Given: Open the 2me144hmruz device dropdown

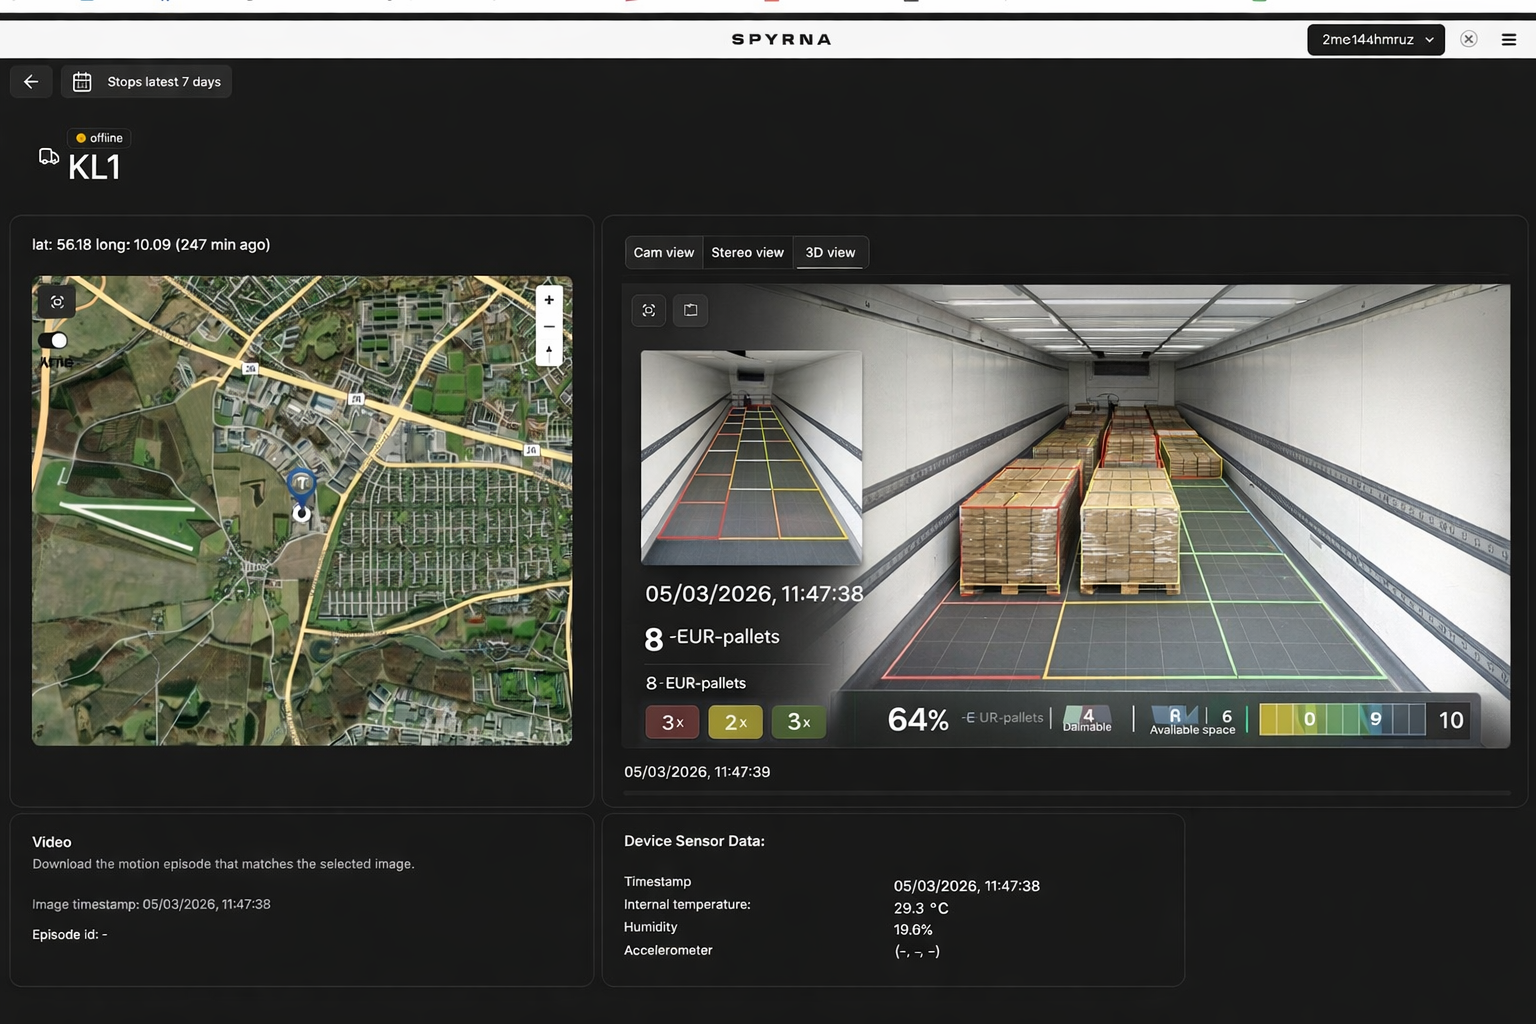Looking at the screenshot, I should 1375,39.
